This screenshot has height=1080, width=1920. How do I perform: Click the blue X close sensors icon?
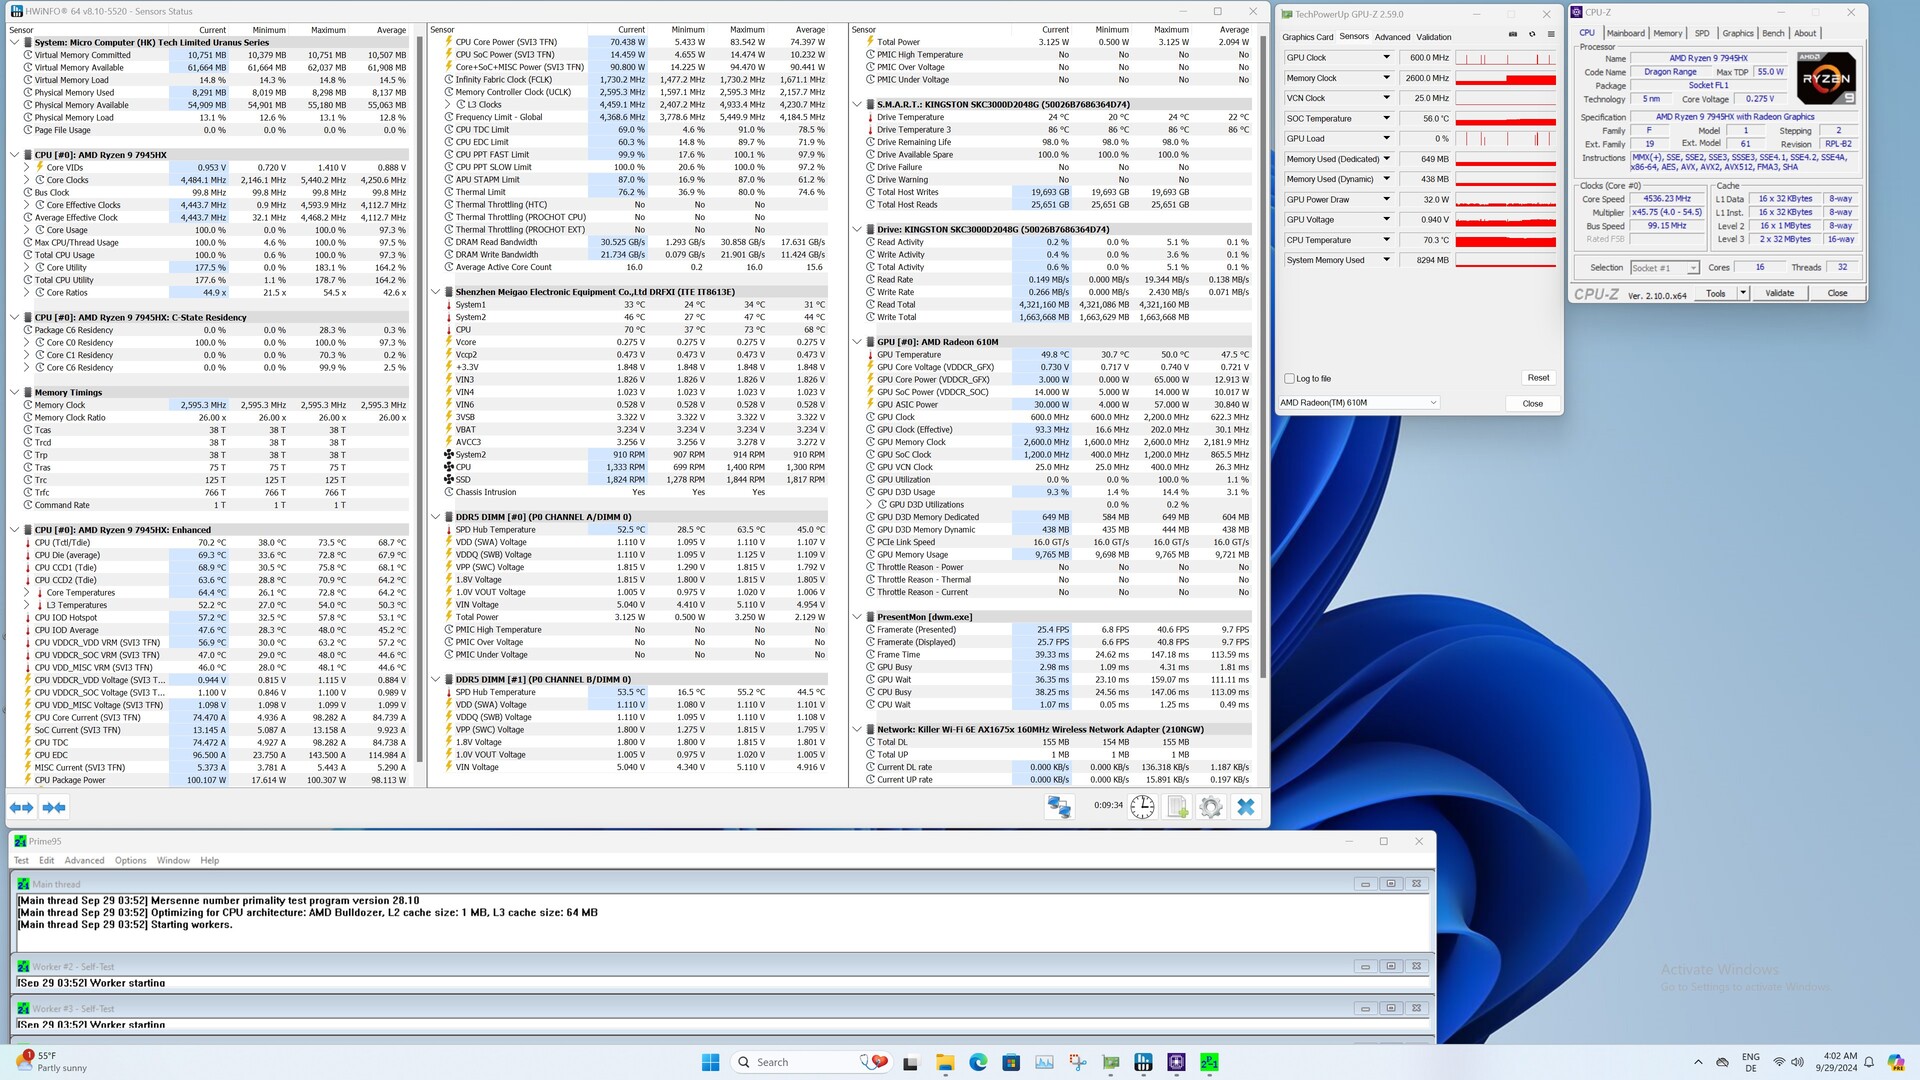pyautogui.click(x=1245, y=807)
